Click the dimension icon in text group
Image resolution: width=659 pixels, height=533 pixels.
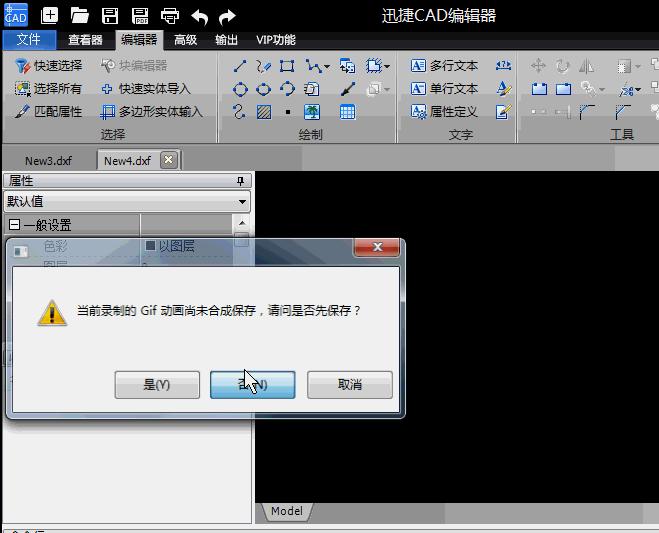[503, 66]
